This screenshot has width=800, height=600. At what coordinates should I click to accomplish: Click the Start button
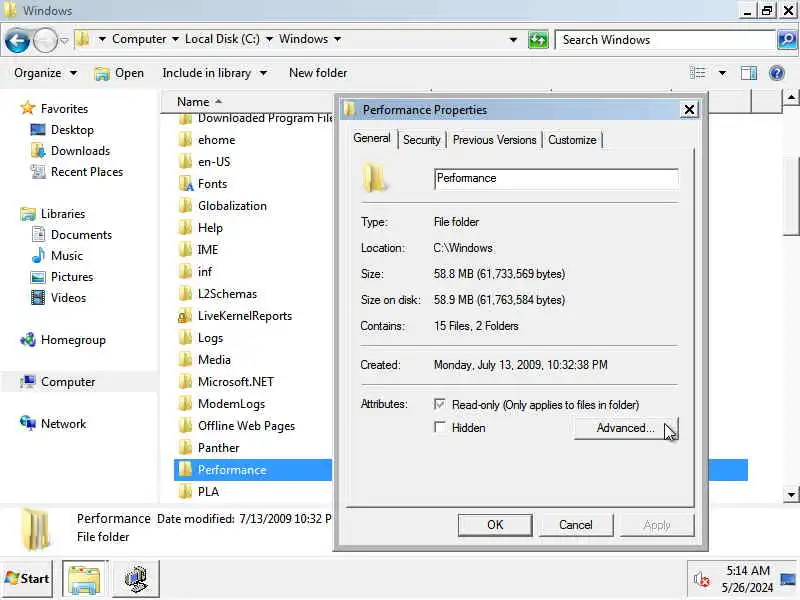pyautogui.click(x=27, y=579)
